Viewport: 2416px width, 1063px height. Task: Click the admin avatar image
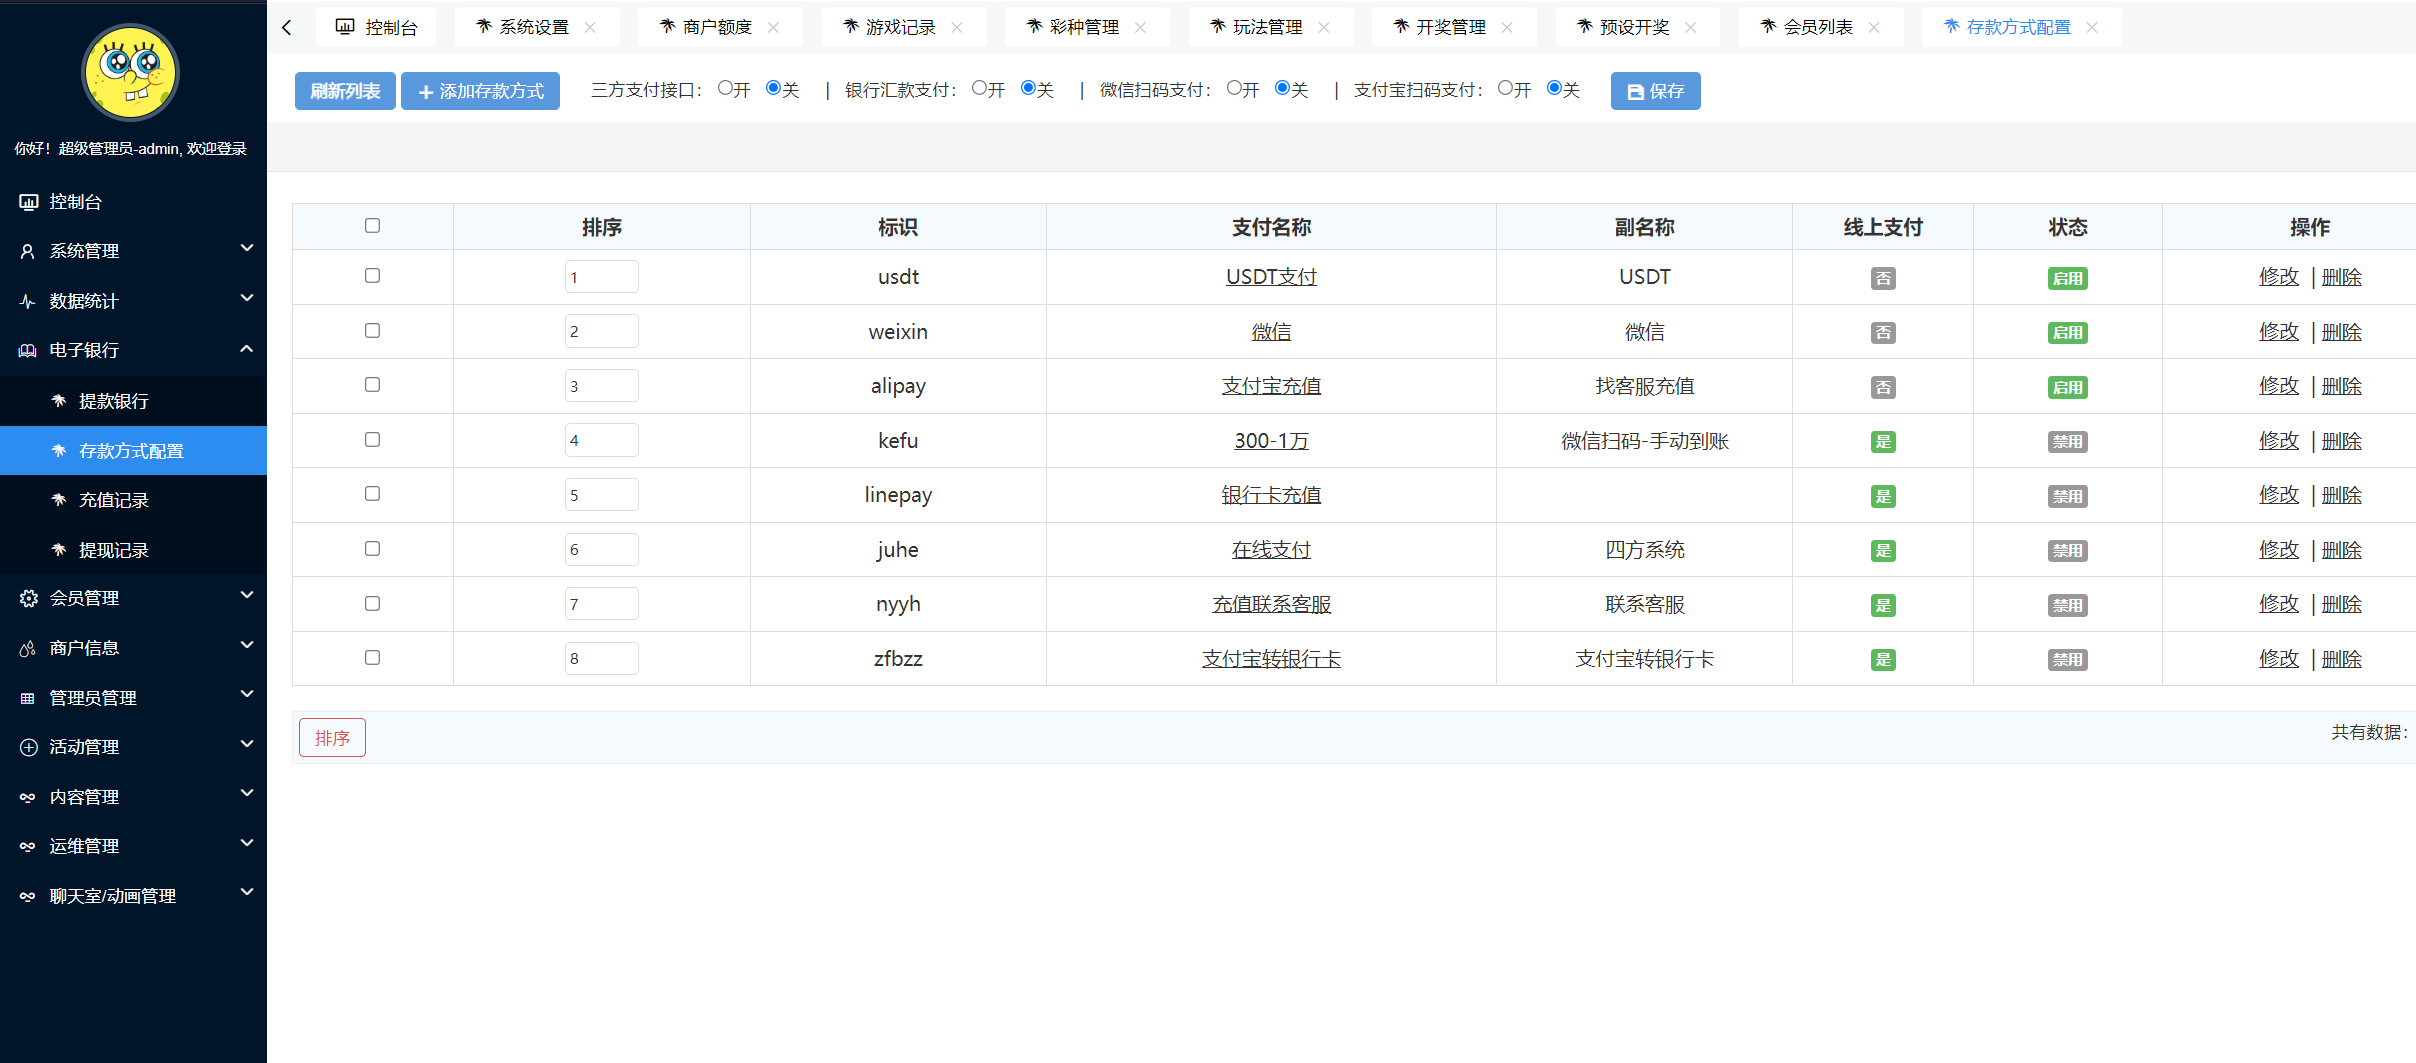[x=130, y=71]
